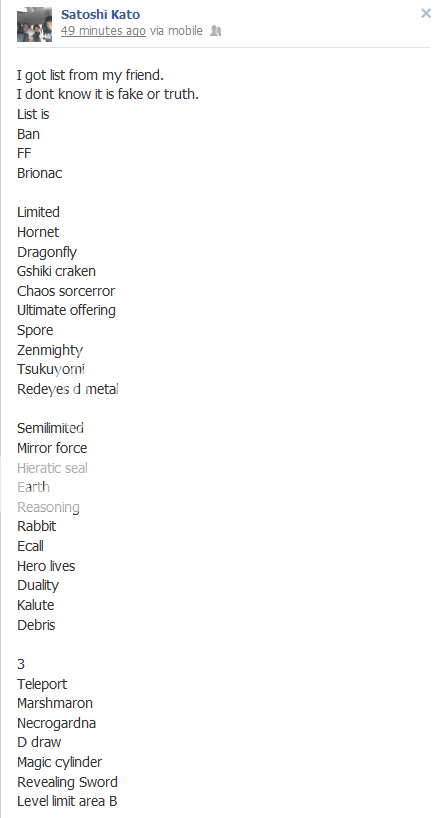Viewport: 443px width, 818px height.
Task: Click the 'Level limit area B' line
Action: [x=67, y=801]
